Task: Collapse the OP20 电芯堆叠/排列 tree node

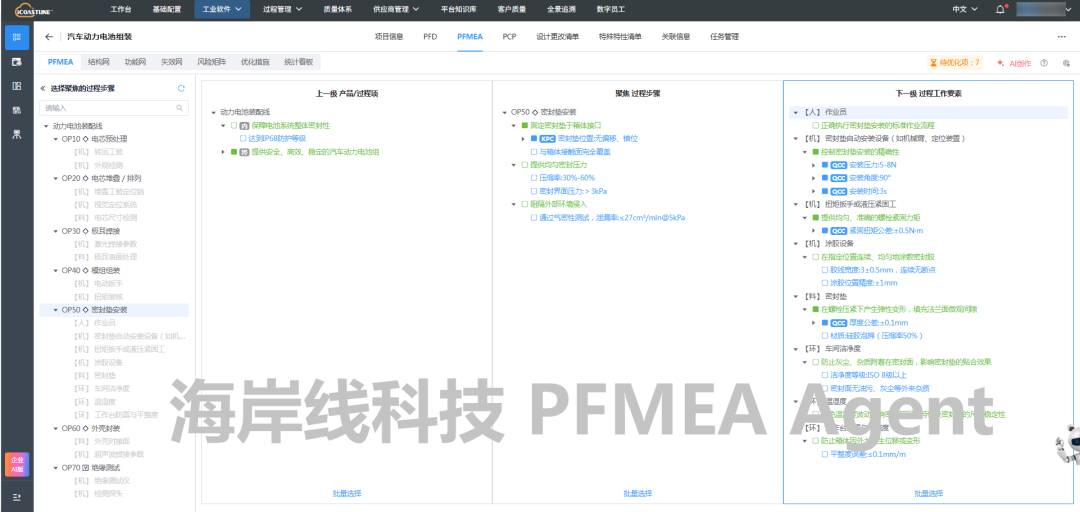Action: click(56, 178)
